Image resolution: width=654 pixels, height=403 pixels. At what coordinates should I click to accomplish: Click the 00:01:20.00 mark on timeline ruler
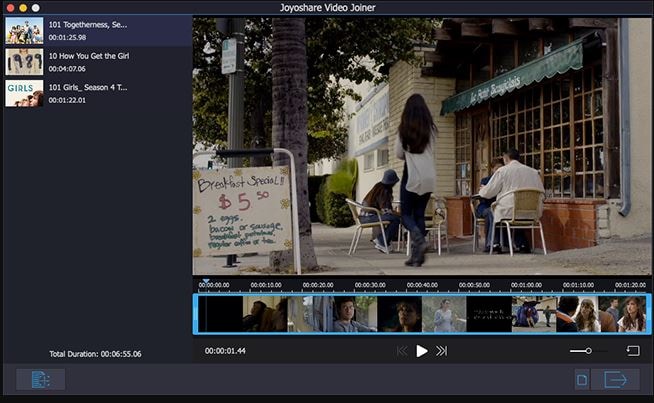coord(630,285)
